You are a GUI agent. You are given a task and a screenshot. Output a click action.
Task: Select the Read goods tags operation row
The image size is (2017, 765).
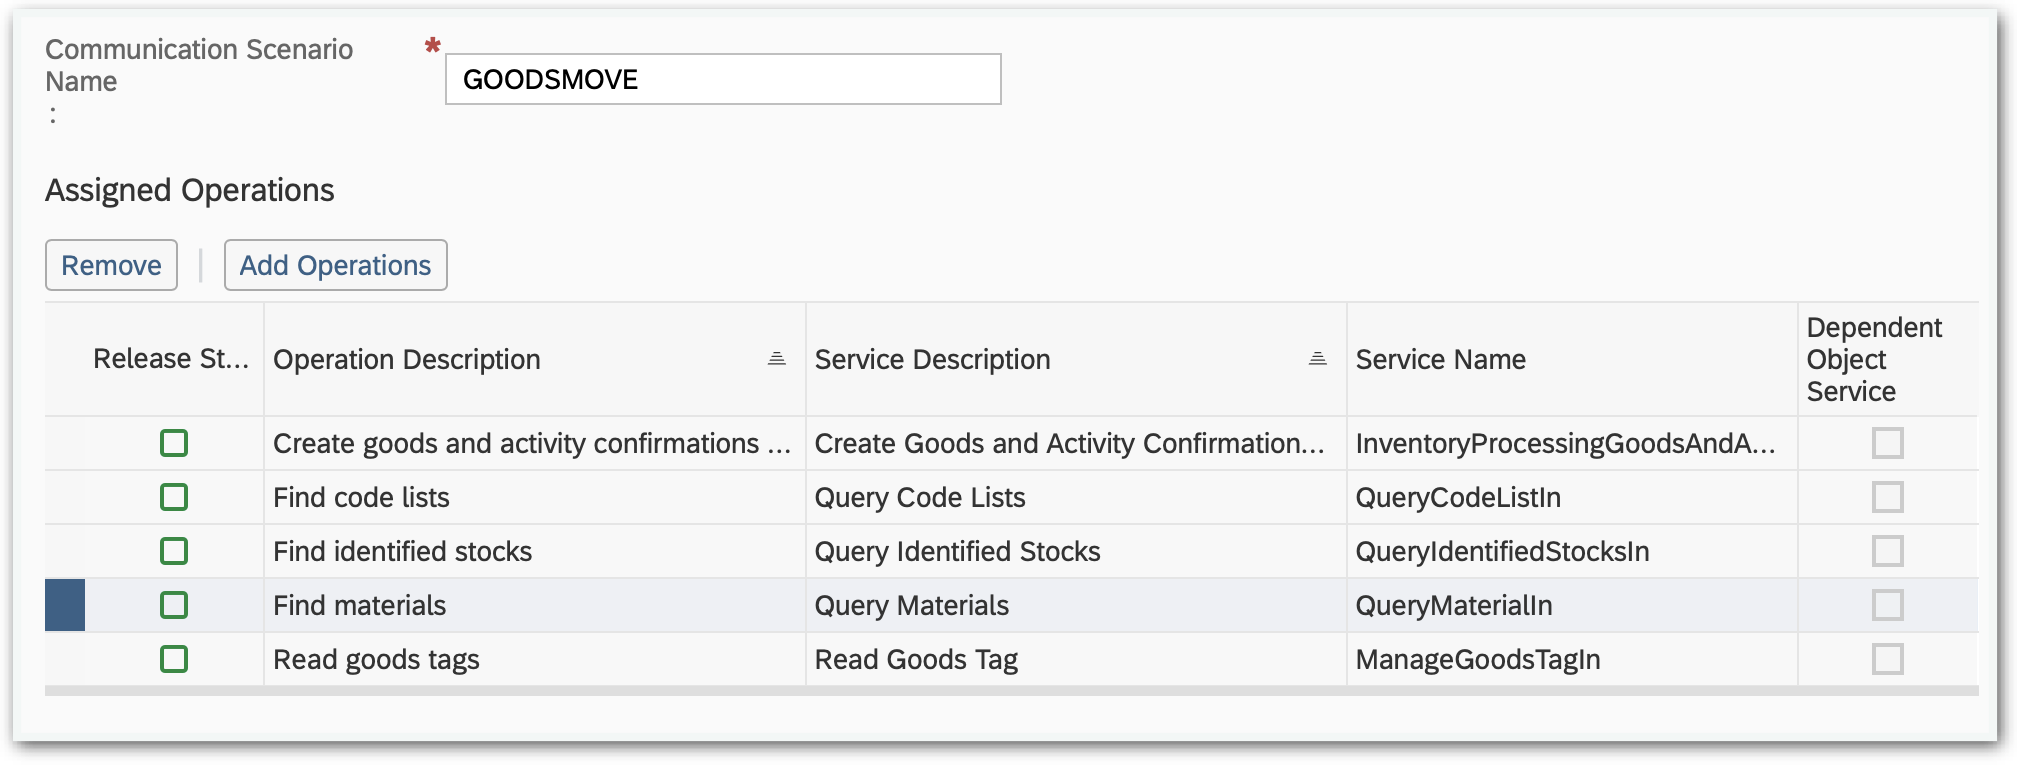(x=376, y=659)
